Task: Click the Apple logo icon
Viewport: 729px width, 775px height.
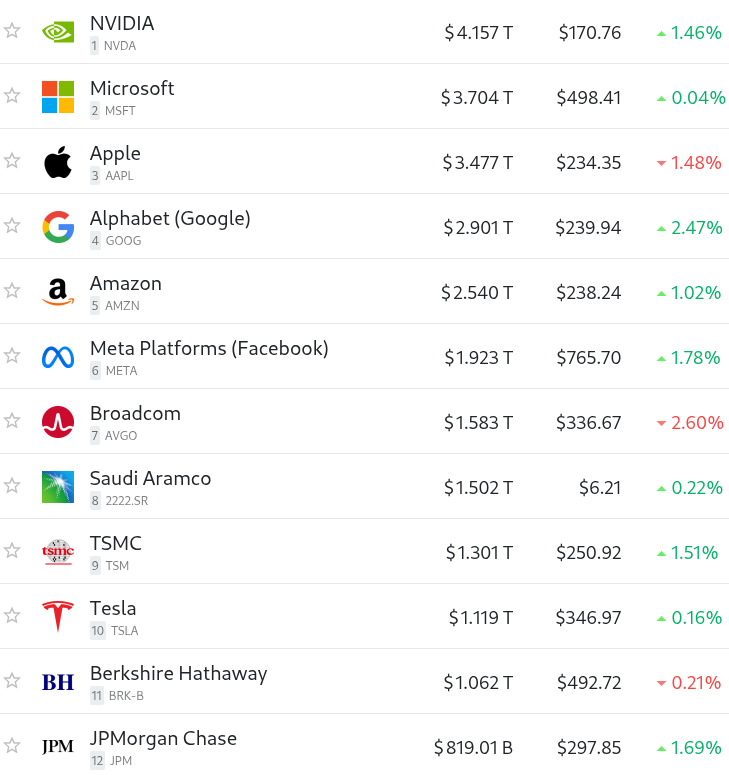Action: click(58, 162)
